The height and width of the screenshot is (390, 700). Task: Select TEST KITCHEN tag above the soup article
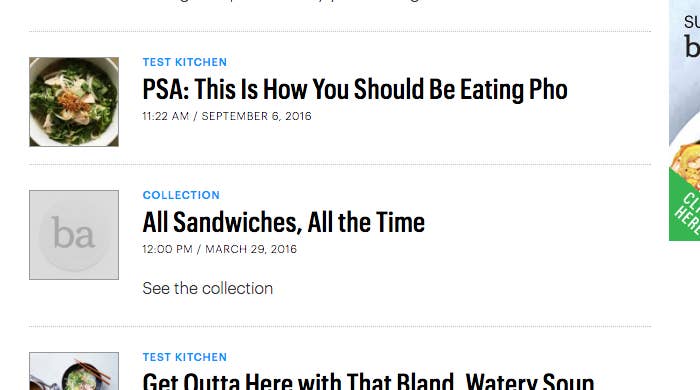click(184, 357)
